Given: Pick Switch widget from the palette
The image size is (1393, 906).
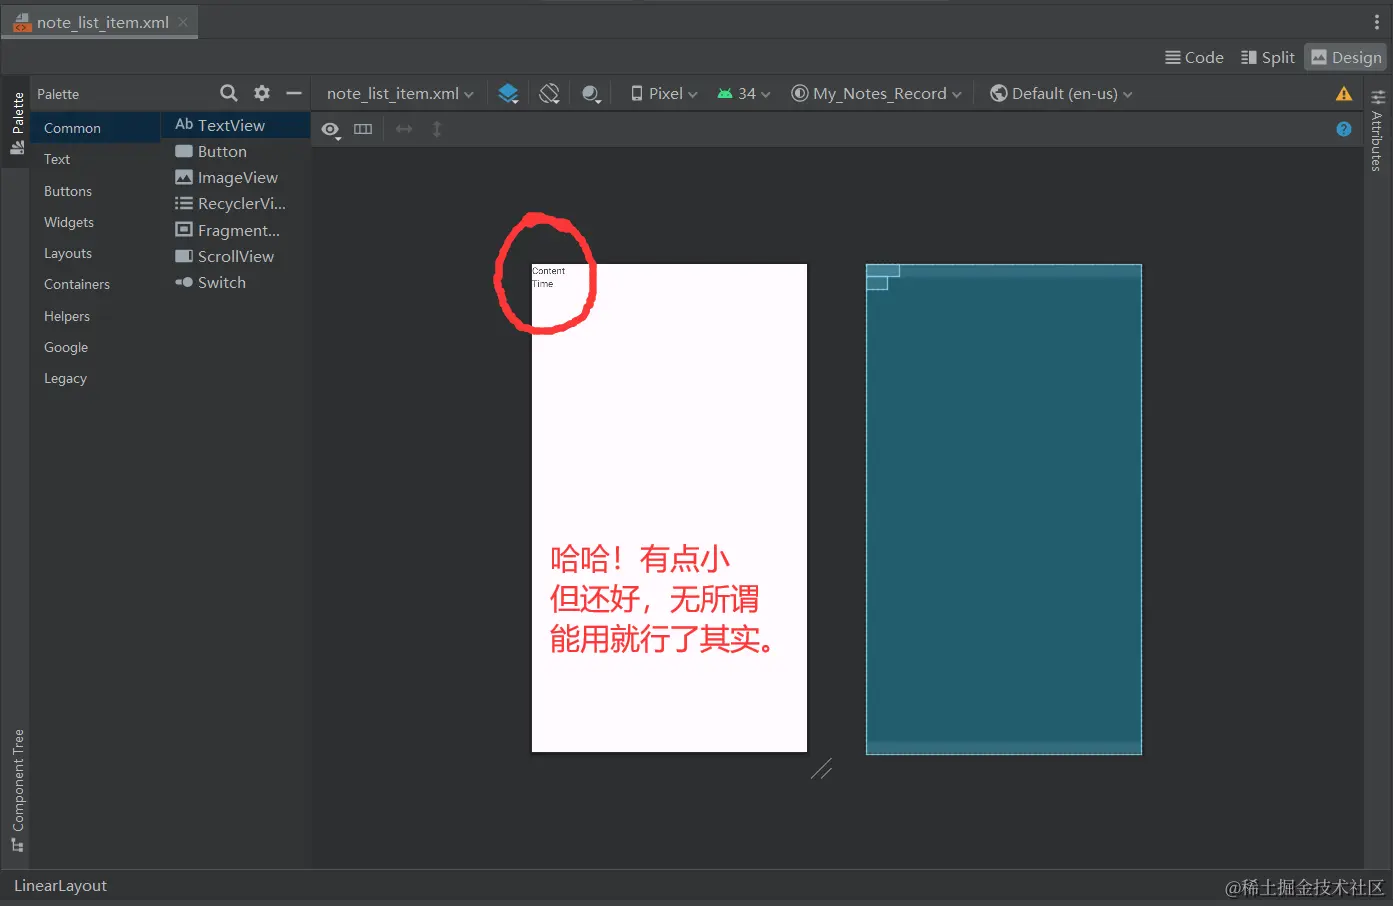Looking at the screenshot, I should [x=236, y=282].
